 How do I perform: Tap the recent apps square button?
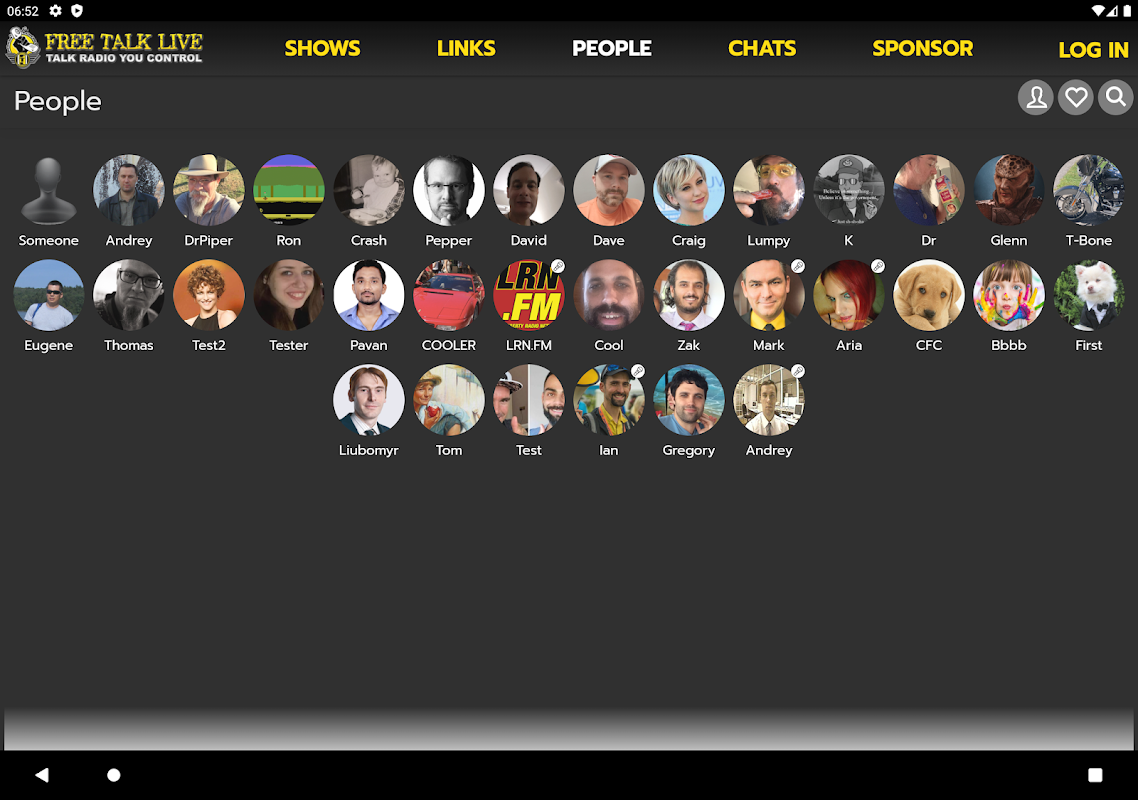point(1095,775)
